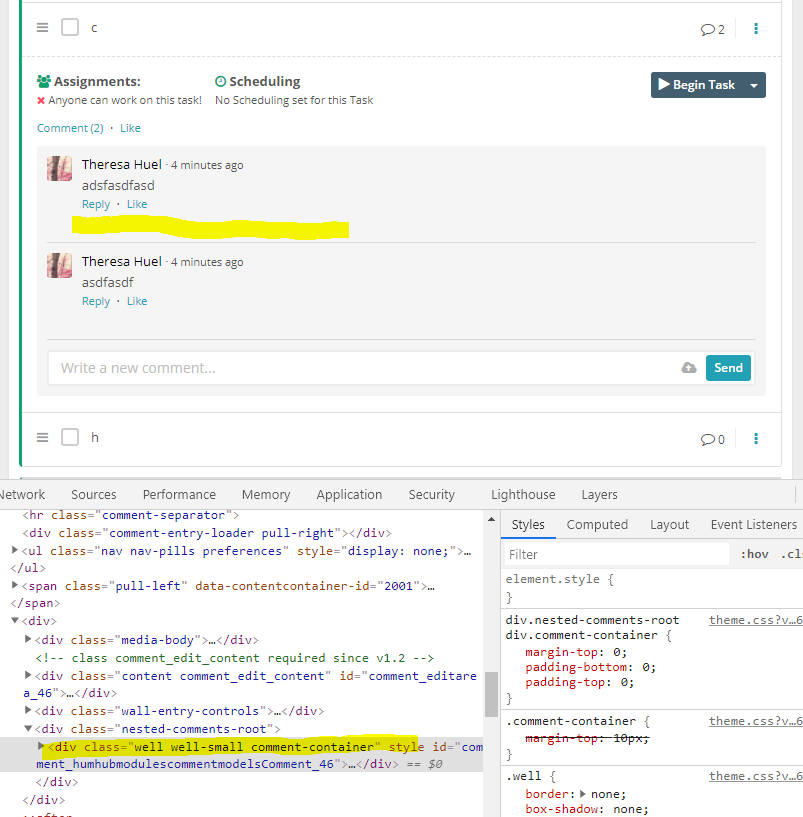Open the Memory tab in DevTools
Screen dimensions: 803x817
click(266, 494)
